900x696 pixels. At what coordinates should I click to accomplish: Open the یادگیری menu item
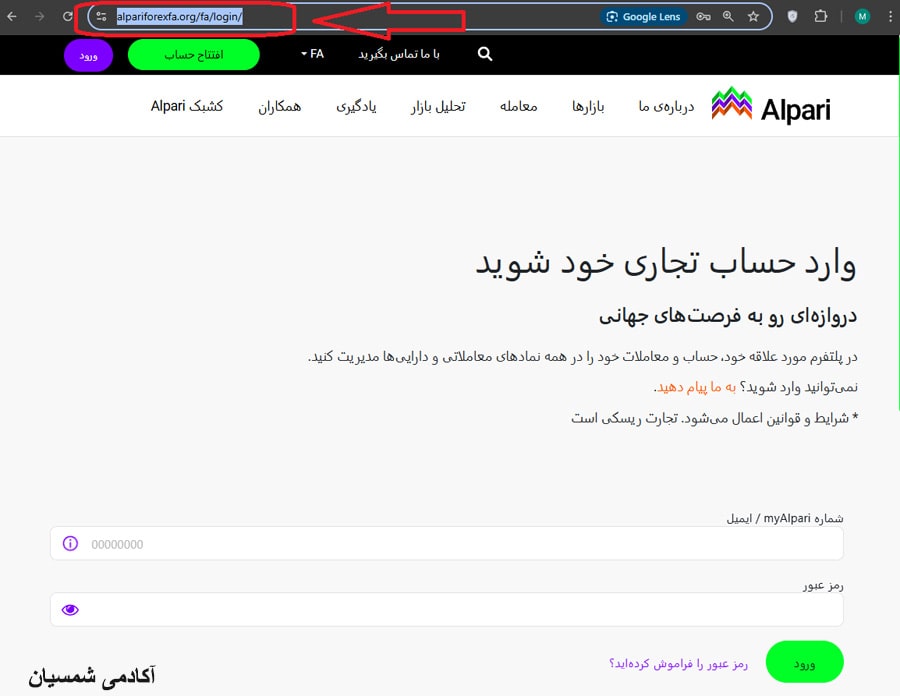[356, 107]
